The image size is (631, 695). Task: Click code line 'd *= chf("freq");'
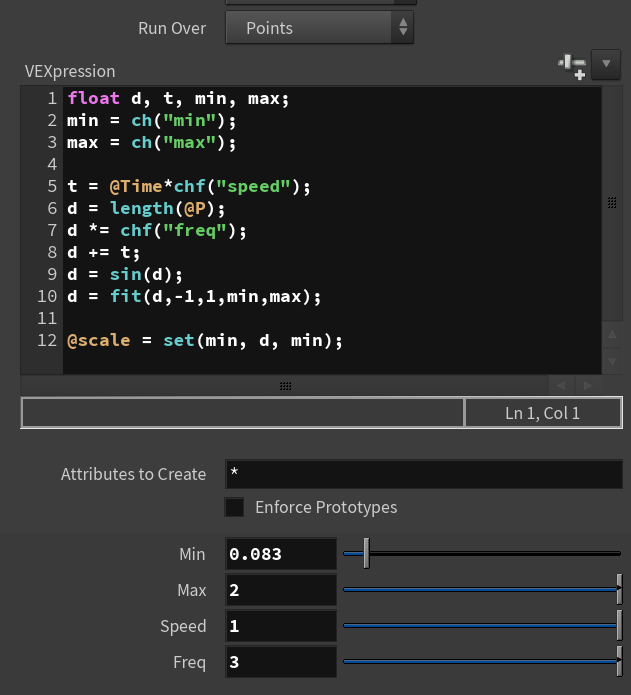point(157,230)
